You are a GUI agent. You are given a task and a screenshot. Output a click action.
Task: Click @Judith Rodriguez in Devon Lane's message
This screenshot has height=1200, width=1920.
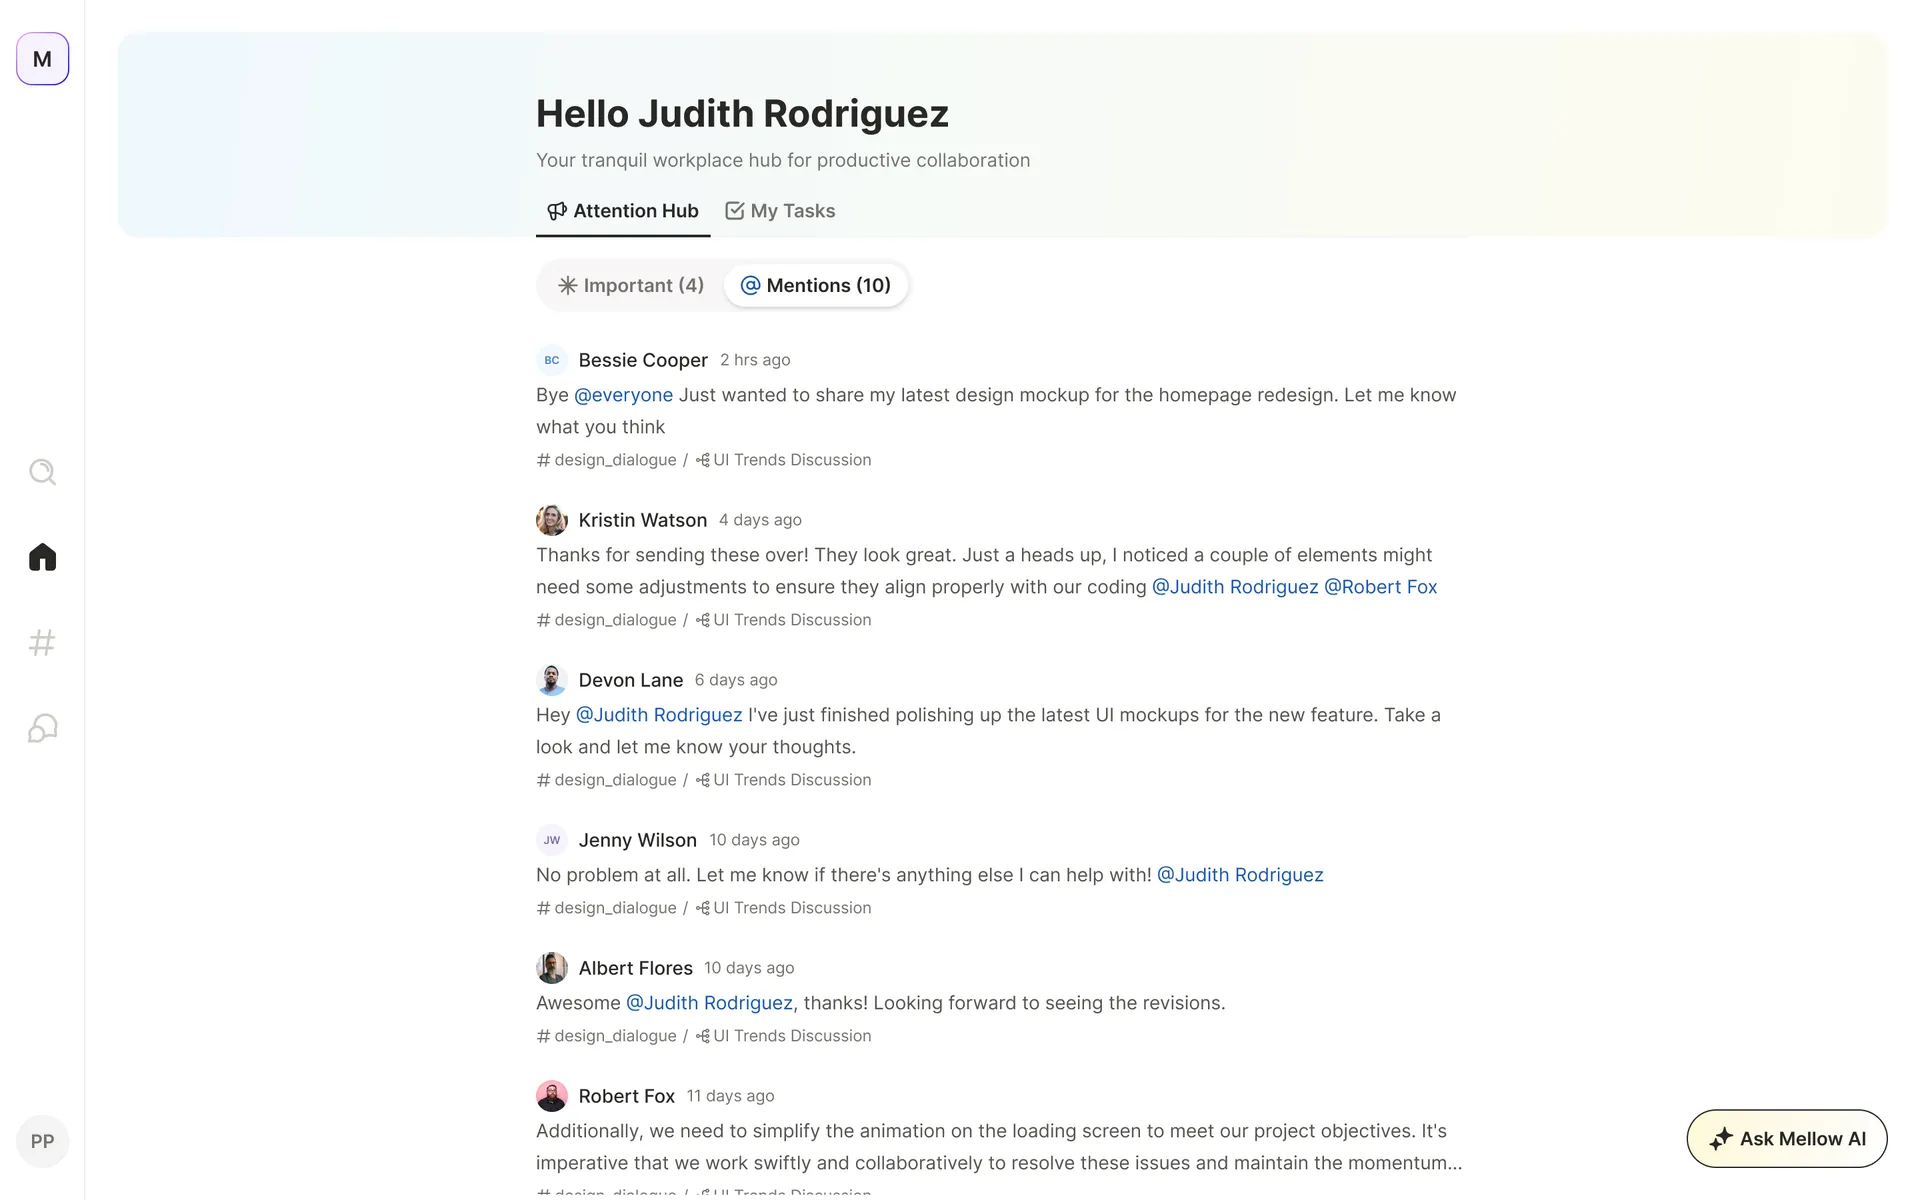(659, 715)
